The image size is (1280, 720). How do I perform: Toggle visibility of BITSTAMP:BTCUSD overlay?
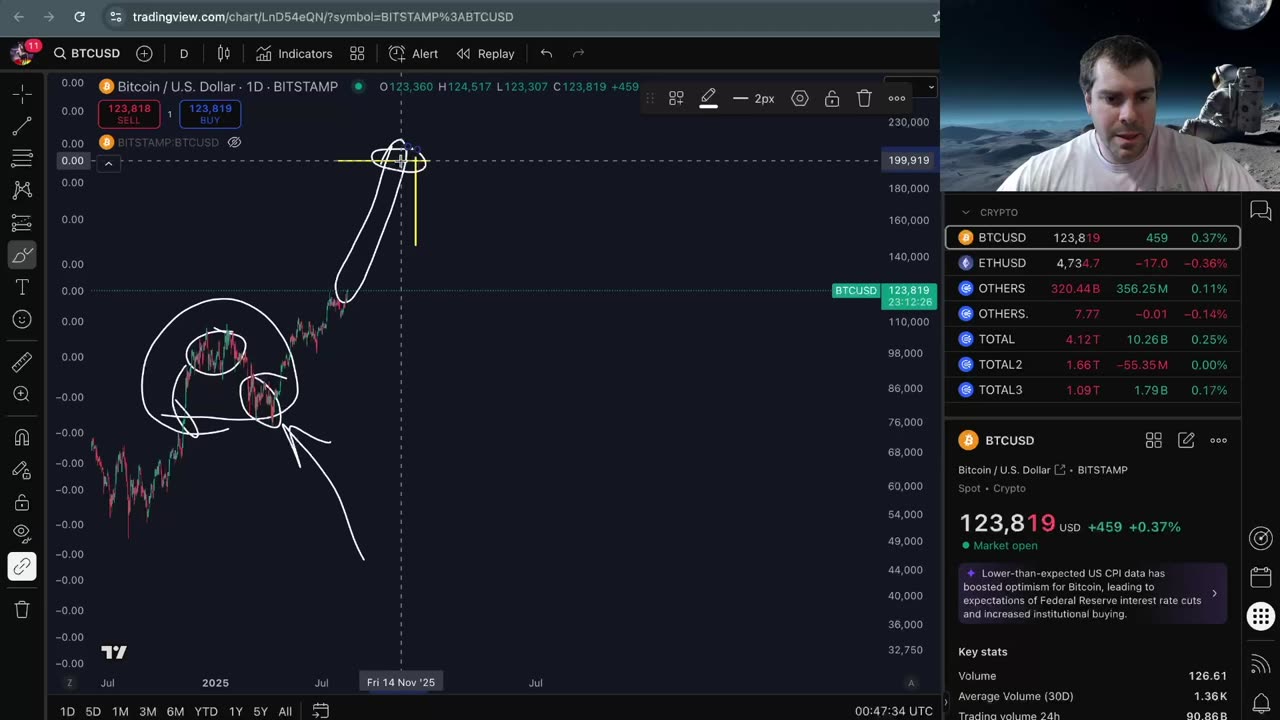(234, 142)
